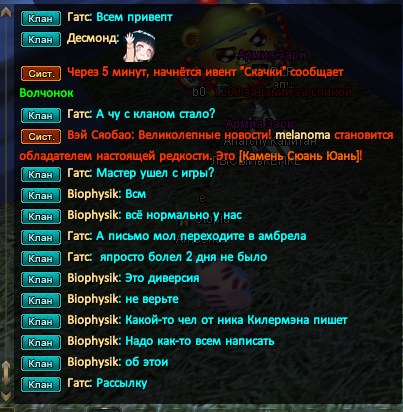The width and height of the screenshot is (403, 412).
Task: Click the Клан tag beside "Это диверсия"
Action: click(x=41, y=279)
